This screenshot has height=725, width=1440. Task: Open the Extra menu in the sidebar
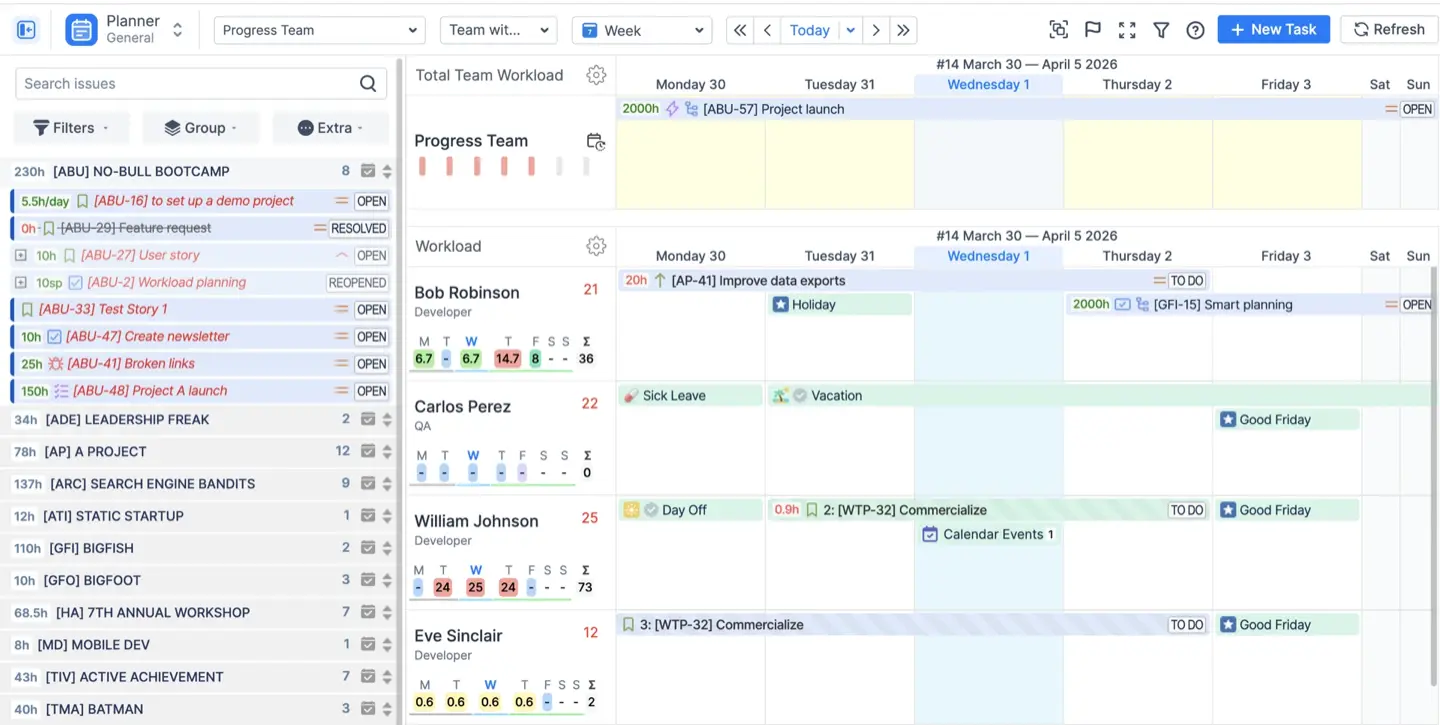331,127
